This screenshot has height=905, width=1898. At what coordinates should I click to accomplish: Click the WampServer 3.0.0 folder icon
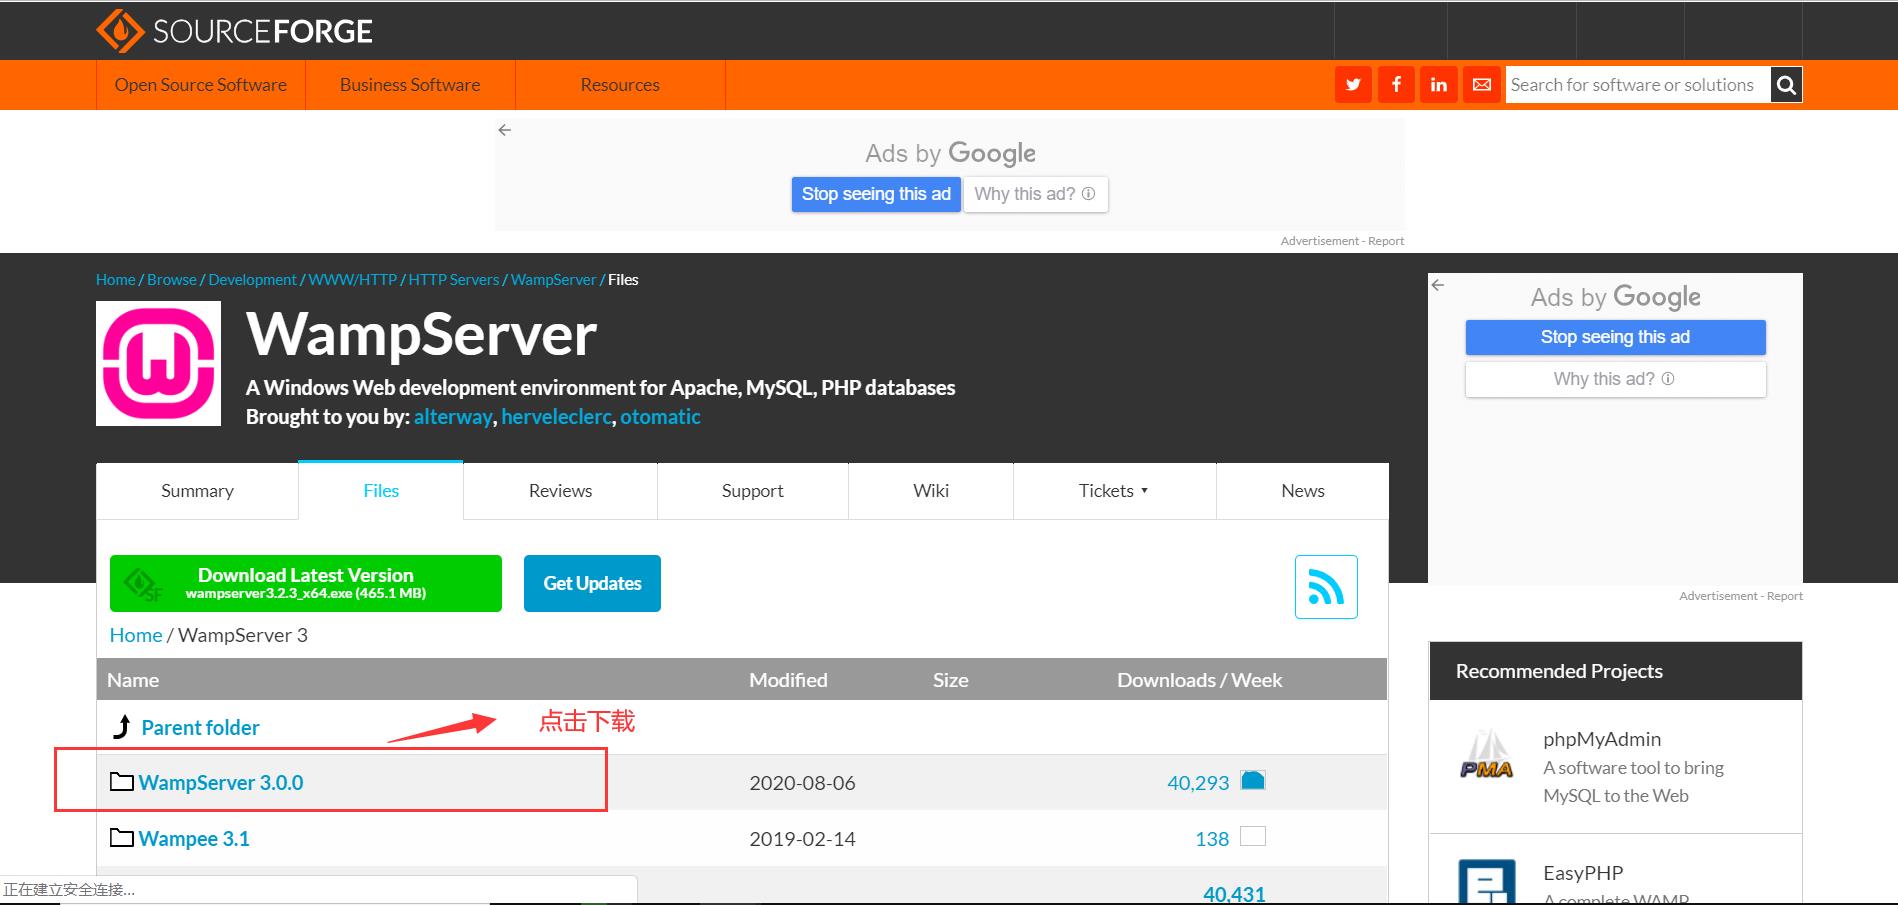pyautogui.click(x=122, y=781)
